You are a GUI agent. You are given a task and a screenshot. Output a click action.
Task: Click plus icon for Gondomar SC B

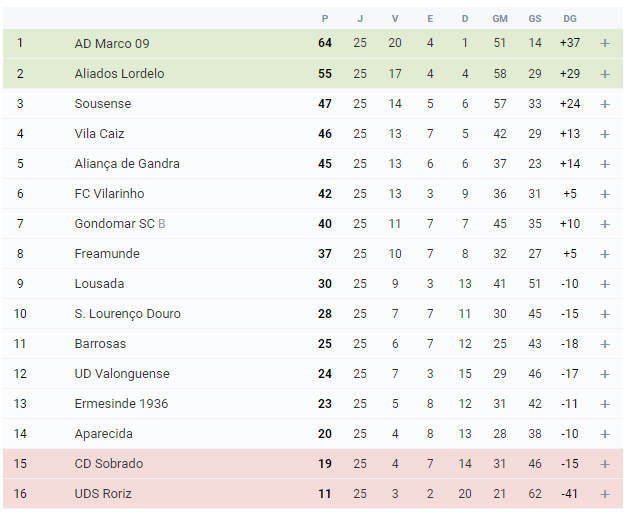(604, 224)
